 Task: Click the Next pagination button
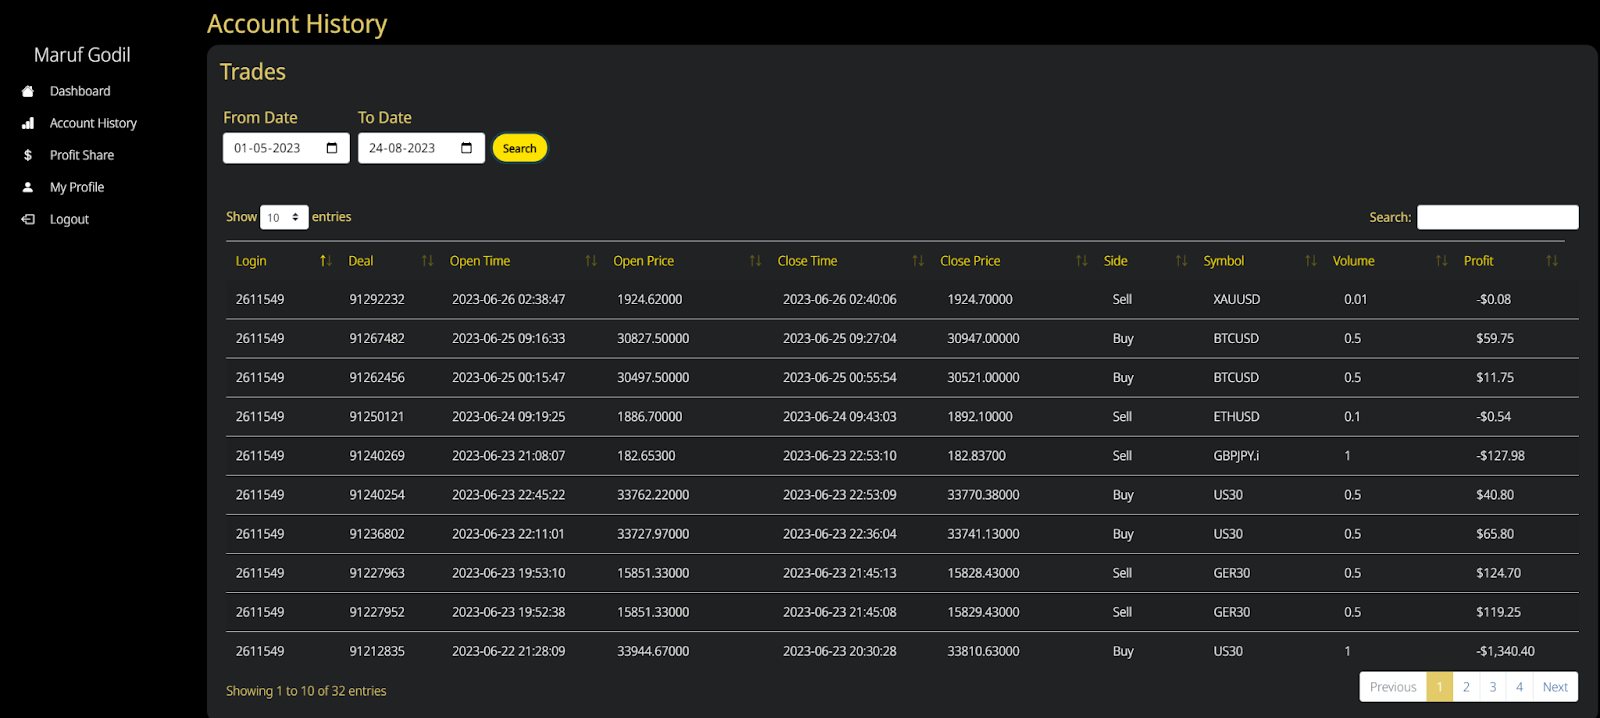click(x=1555, y=687)
